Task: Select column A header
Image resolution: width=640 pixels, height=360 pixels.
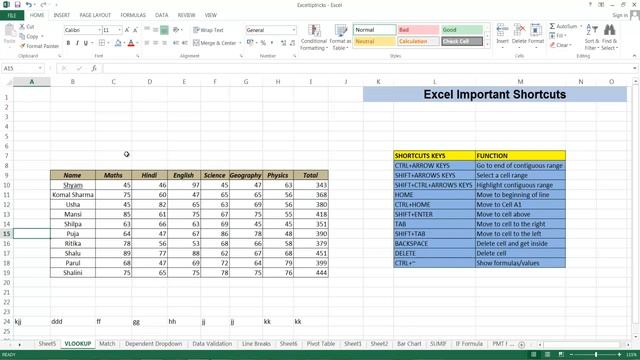Action: (32, 82)
